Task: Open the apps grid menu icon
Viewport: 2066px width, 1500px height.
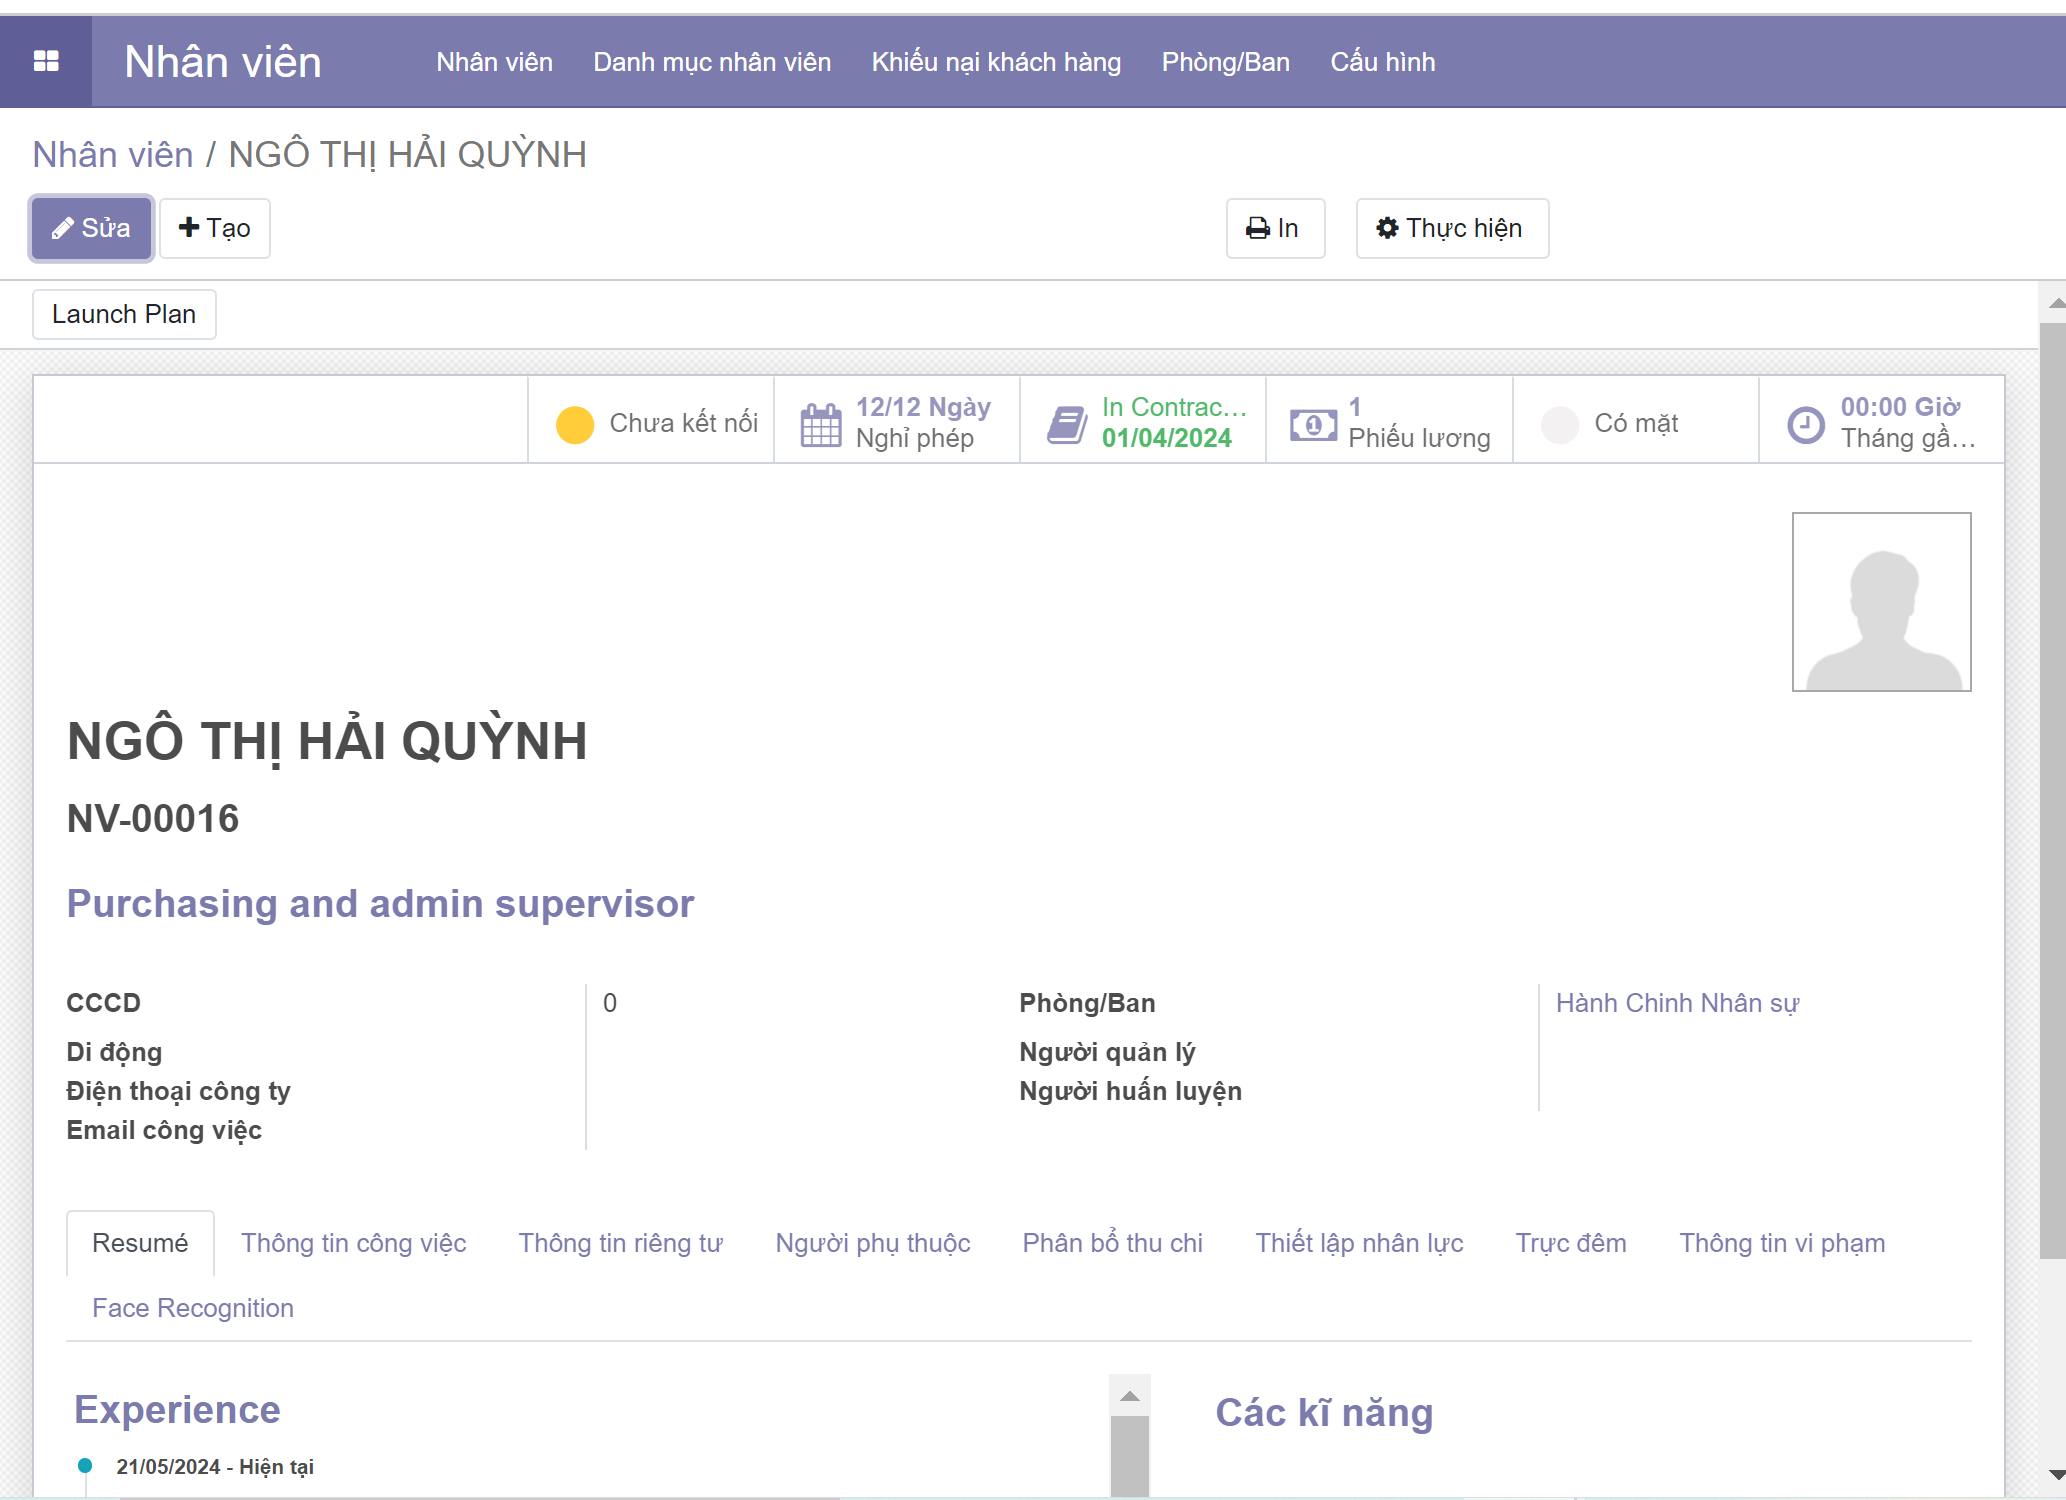Action: 46,62
